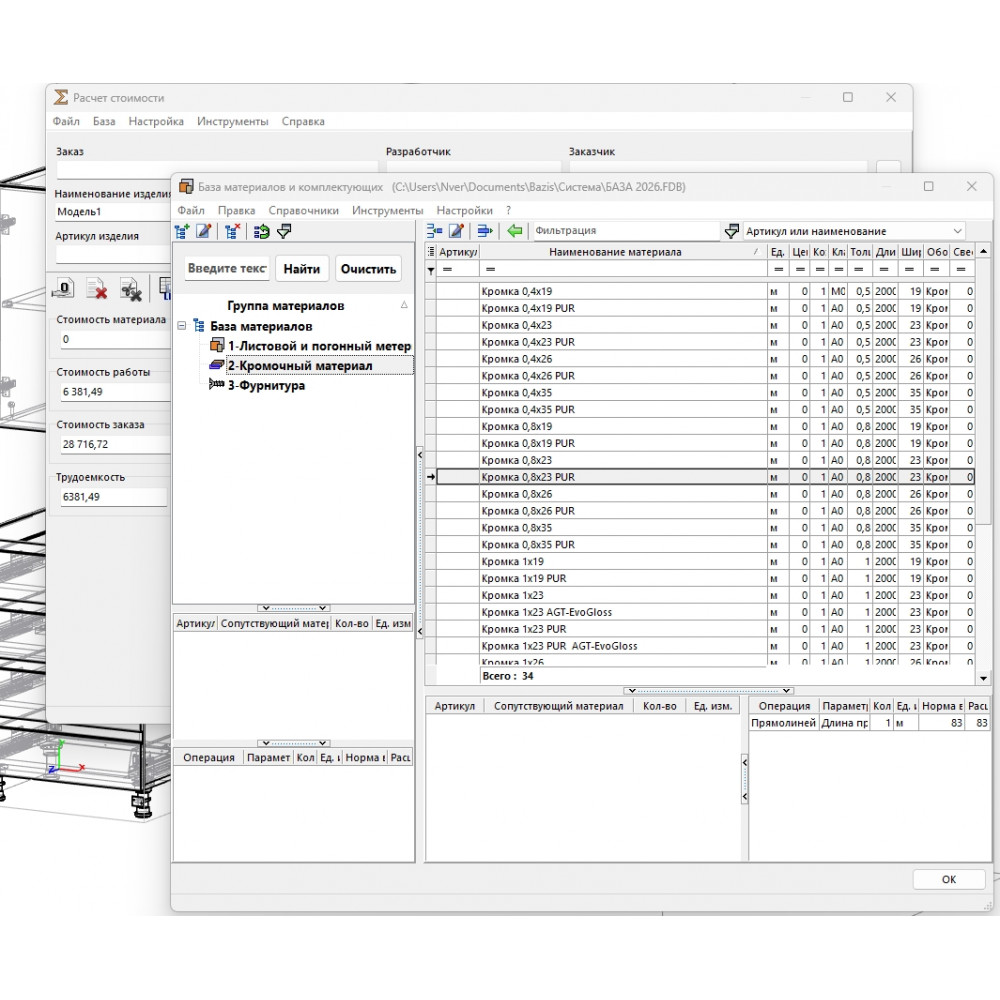Click the edit group pencil icon
The height and width of the screenshot is (1000, 1000).
click(x=204, y=232)
